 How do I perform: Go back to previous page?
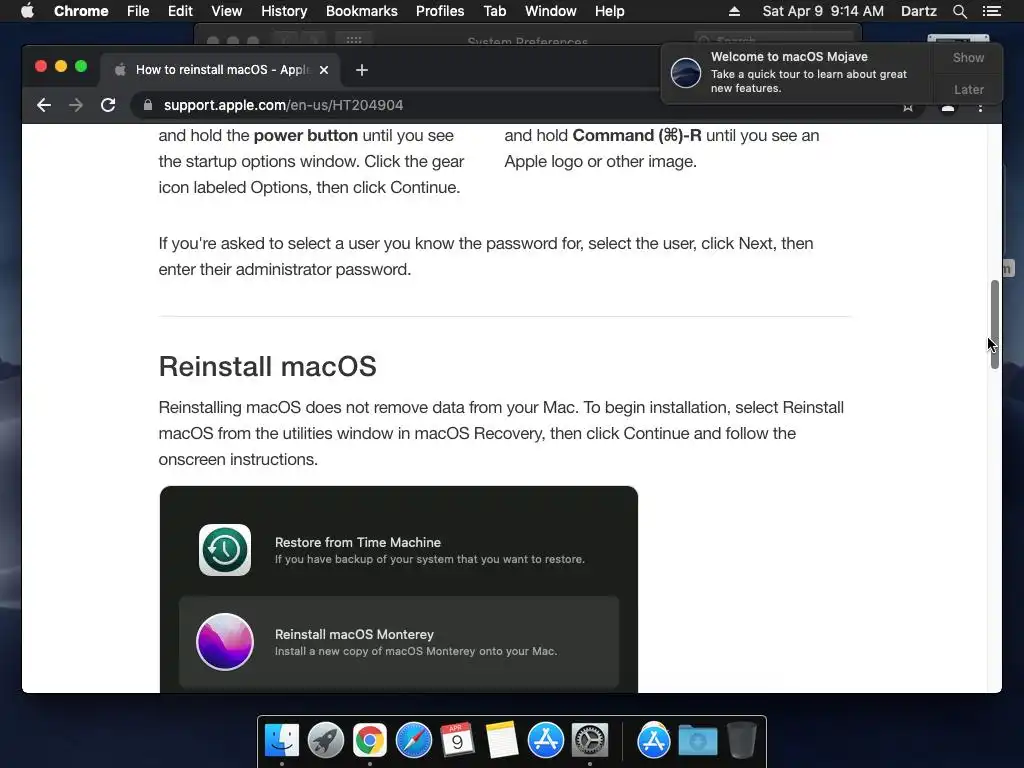(44, 105)
